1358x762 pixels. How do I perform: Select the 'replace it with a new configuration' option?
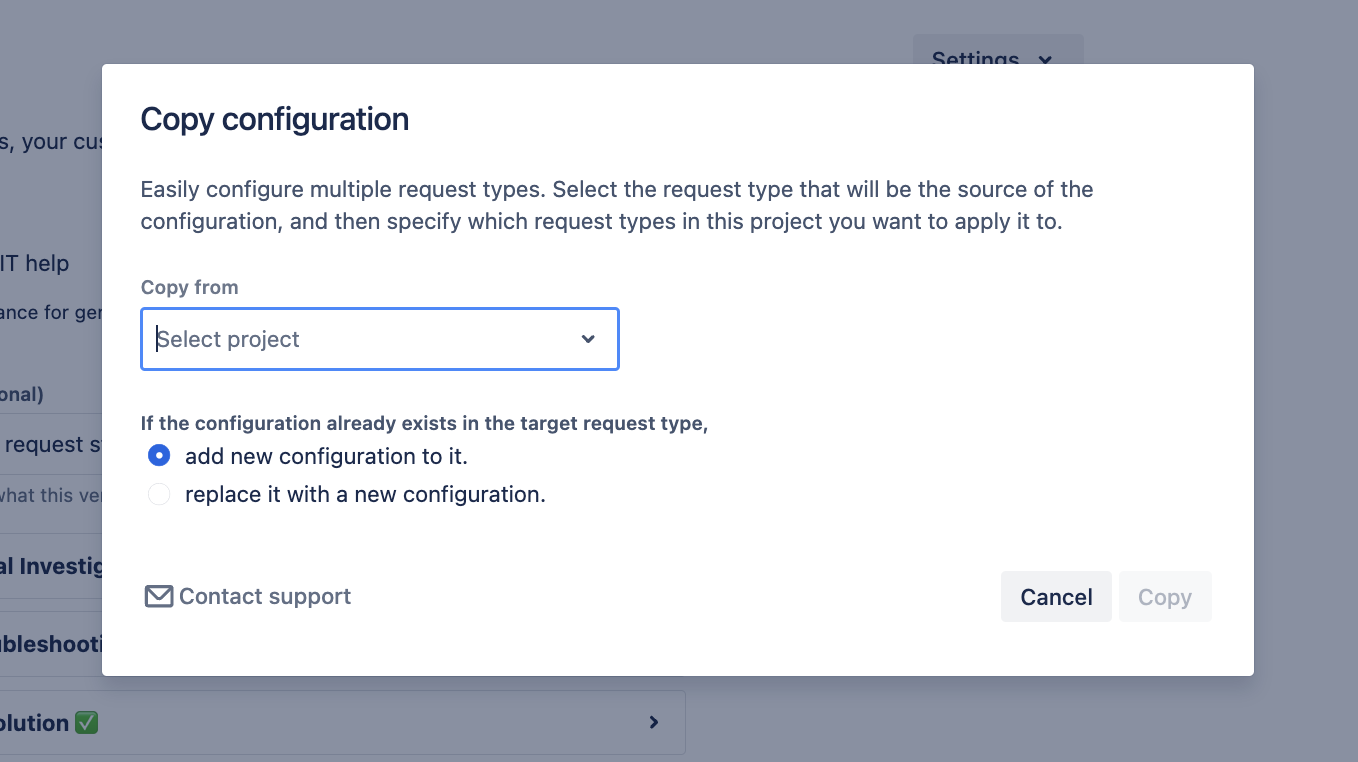[x=159, y=494]
